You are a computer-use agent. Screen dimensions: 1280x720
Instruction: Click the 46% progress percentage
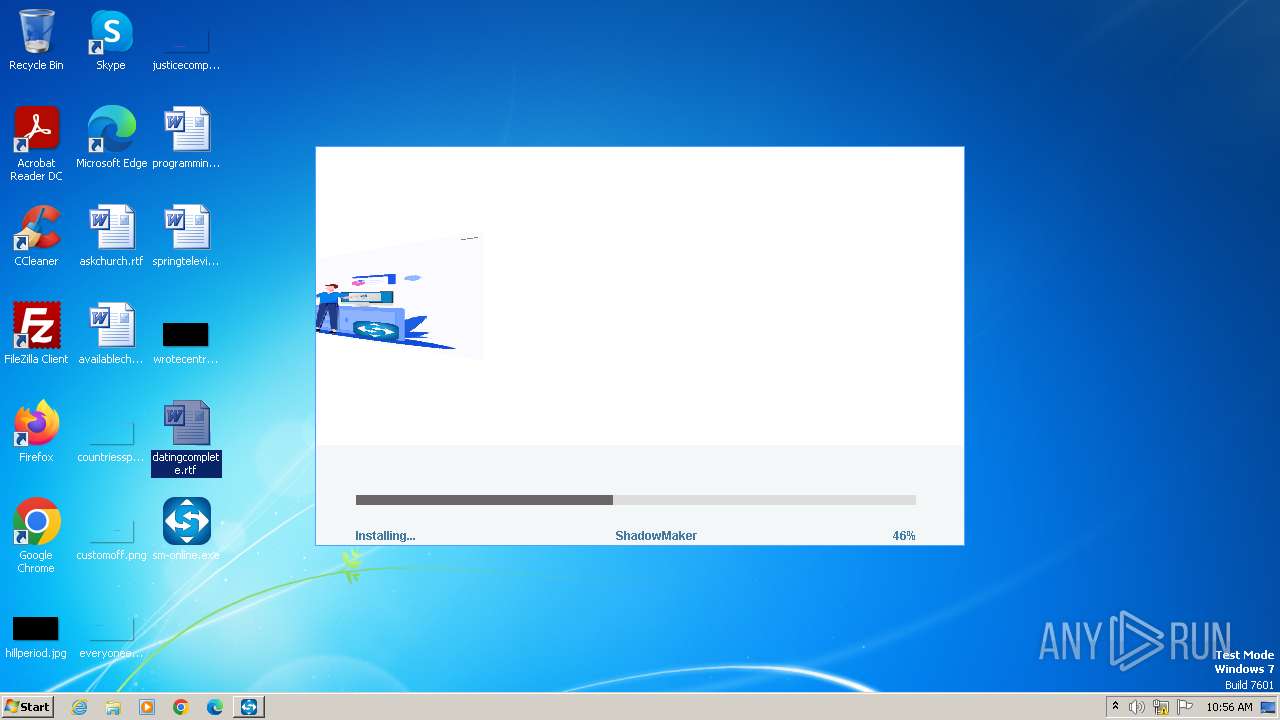904,536
